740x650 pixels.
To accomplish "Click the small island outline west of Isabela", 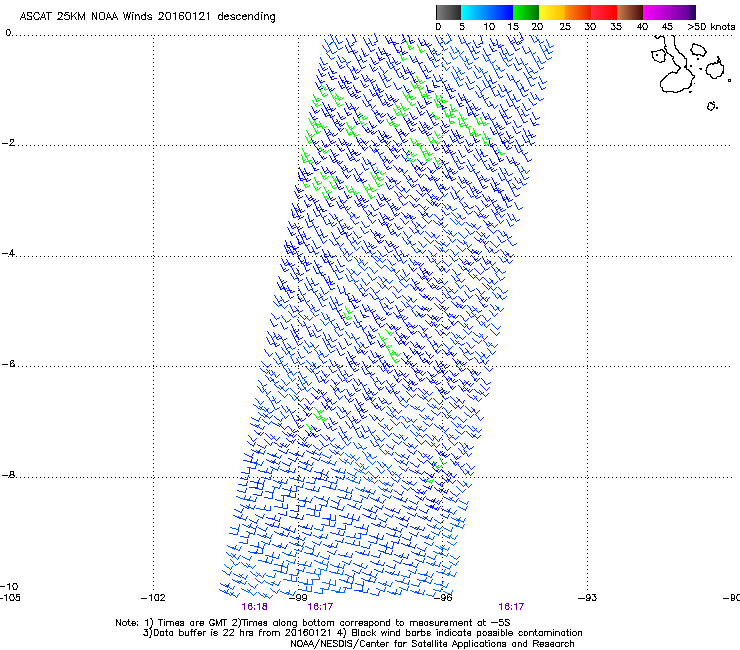I will 658,55.
